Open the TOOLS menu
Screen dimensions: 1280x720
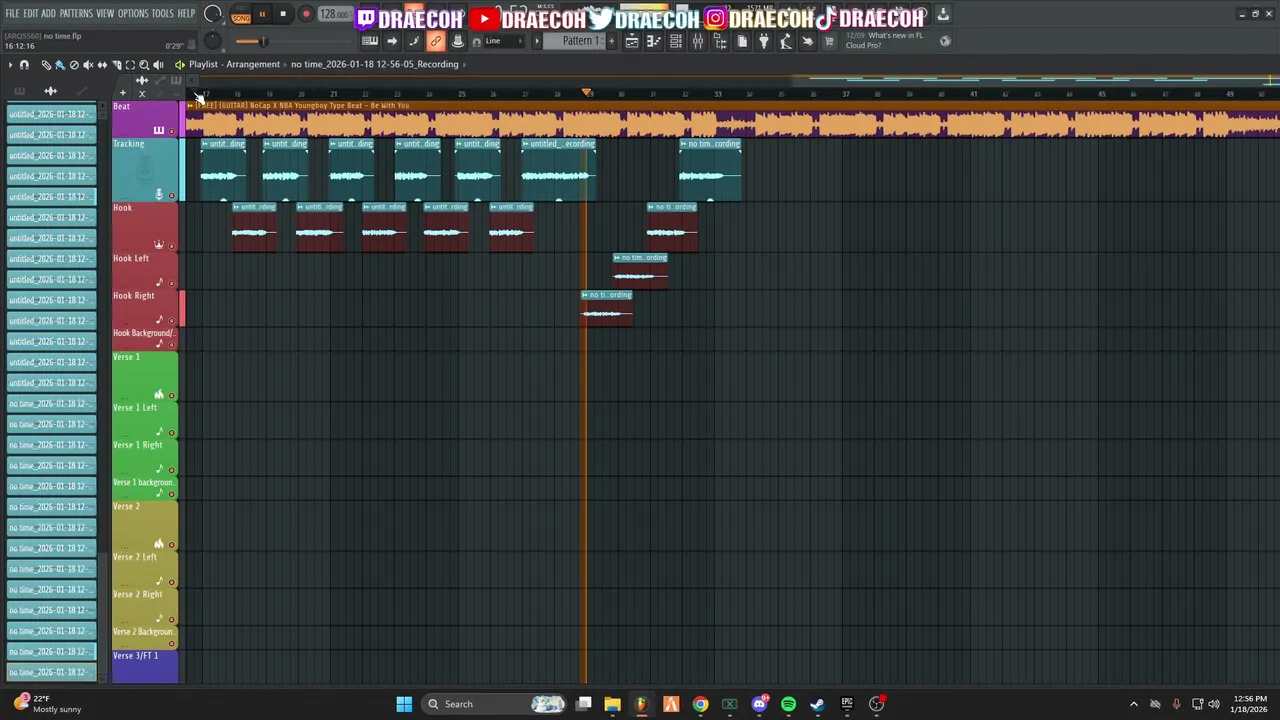point(162,14)
